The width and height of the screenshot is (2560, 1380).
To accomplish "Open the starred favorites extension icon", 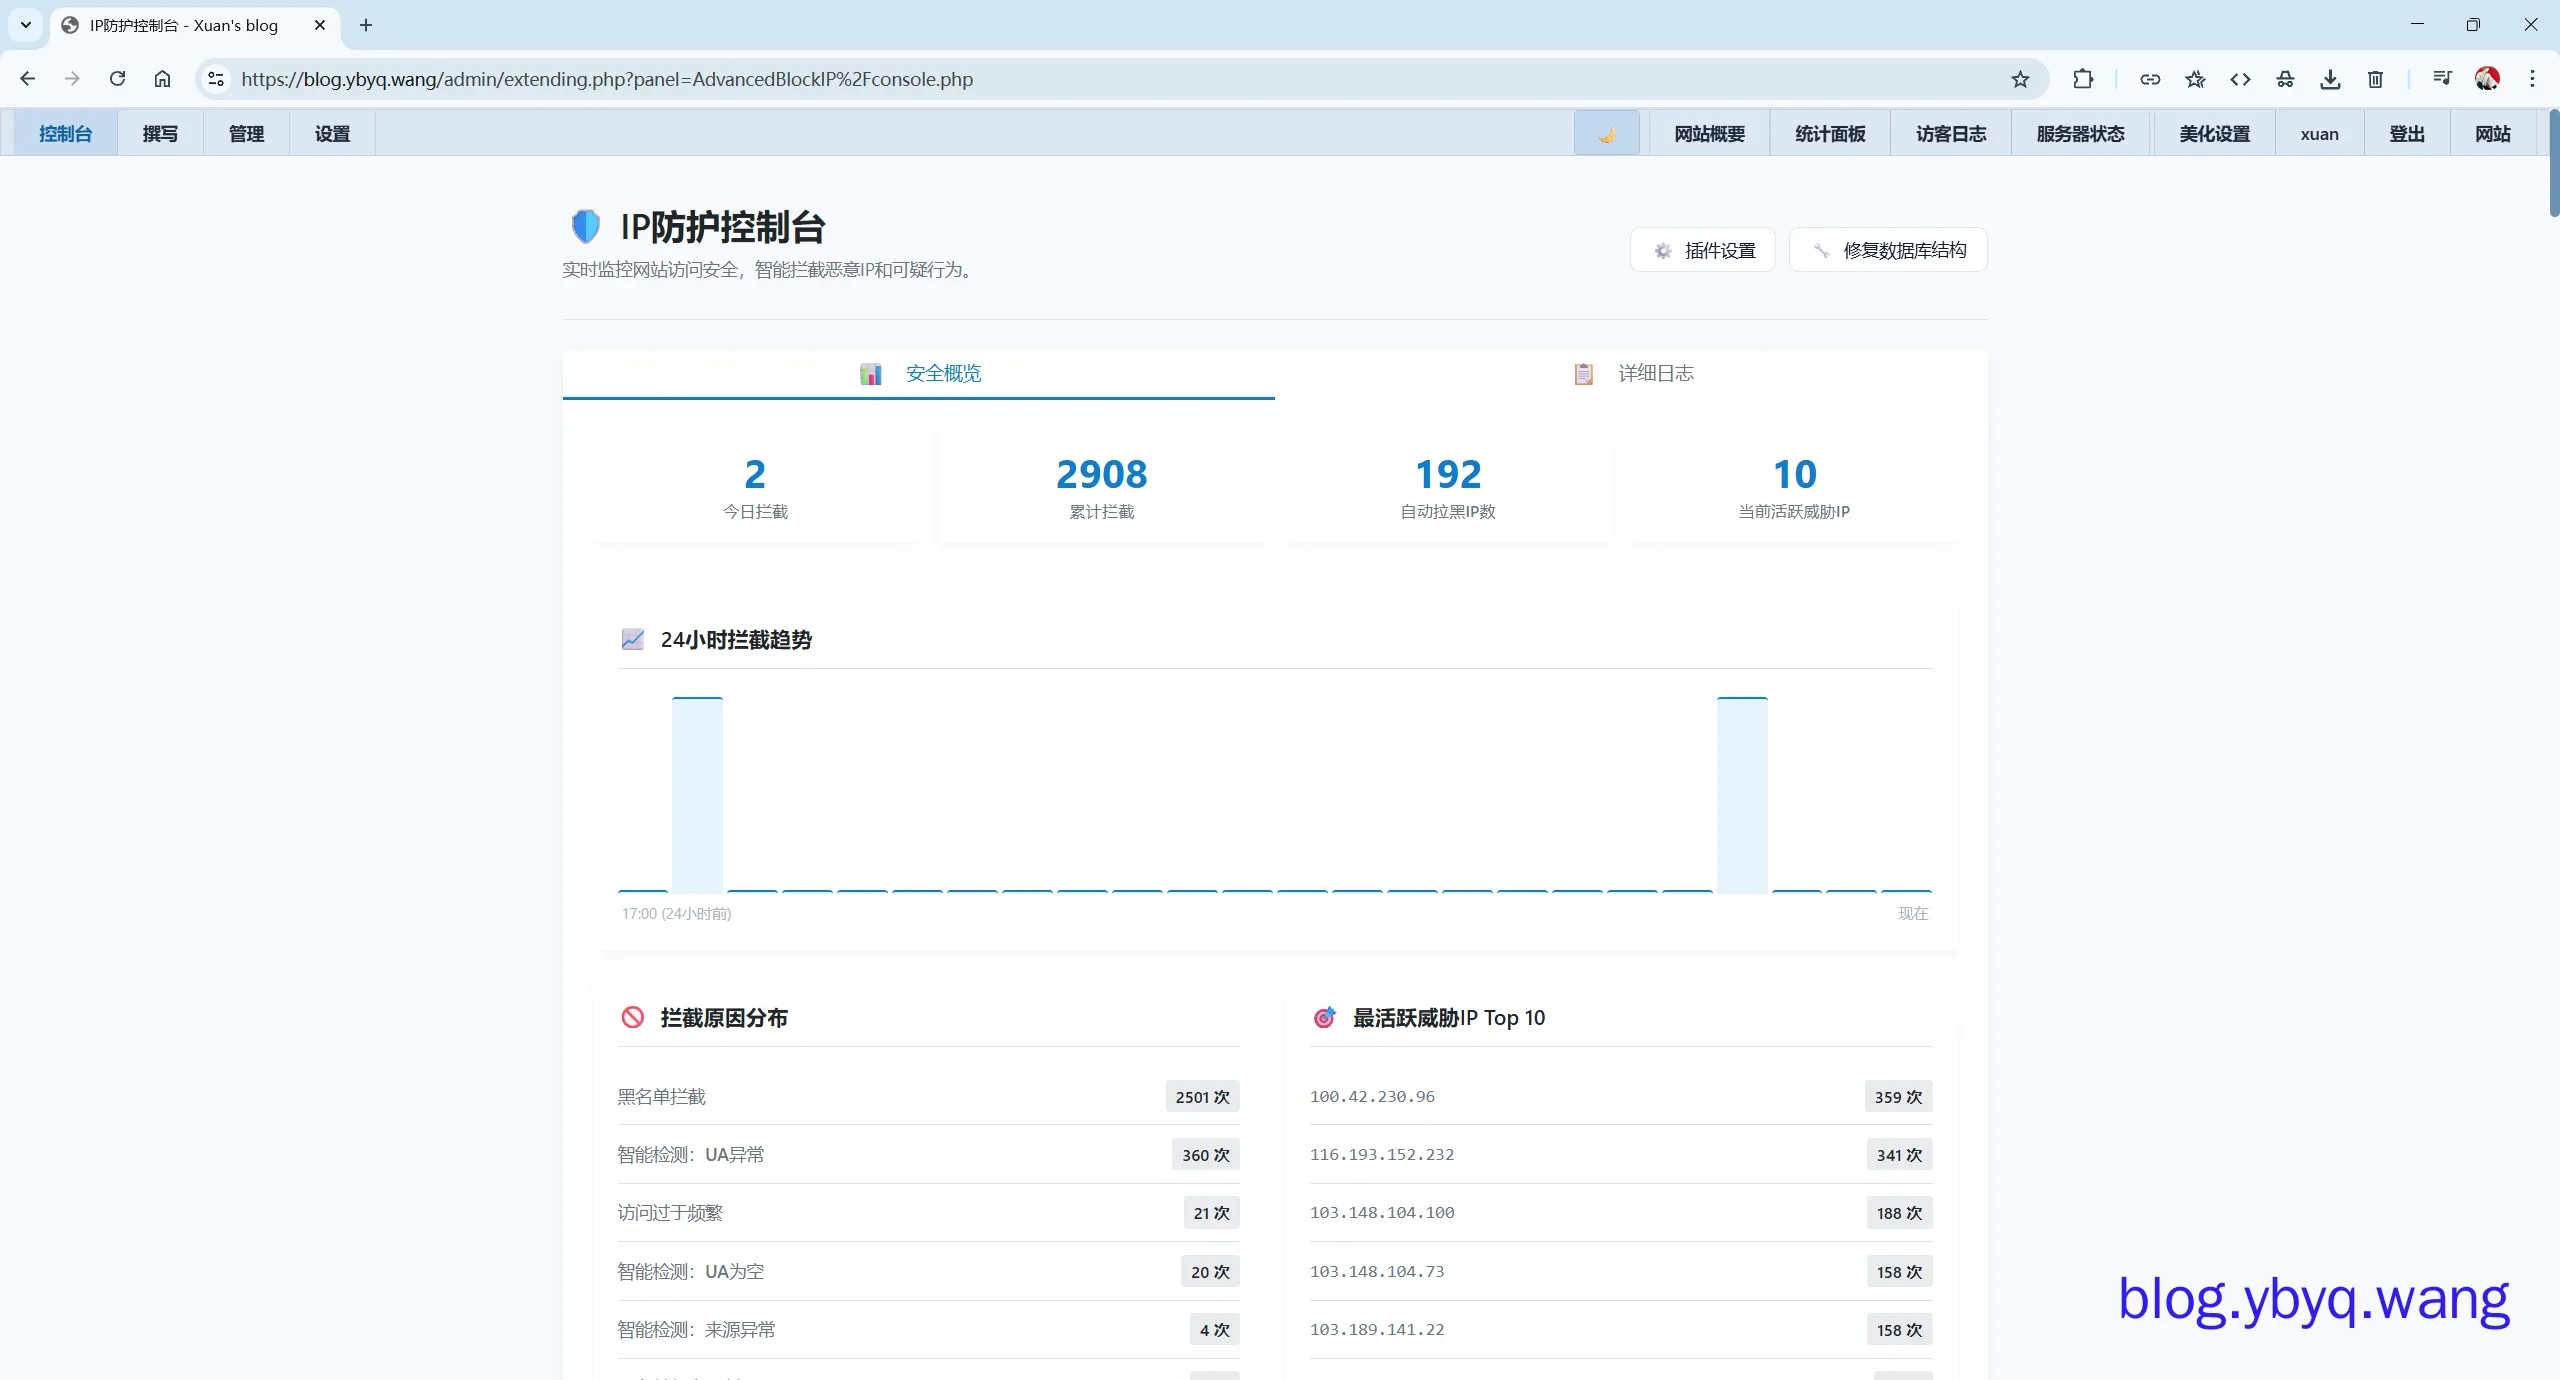I will (x=2195, y=79).
